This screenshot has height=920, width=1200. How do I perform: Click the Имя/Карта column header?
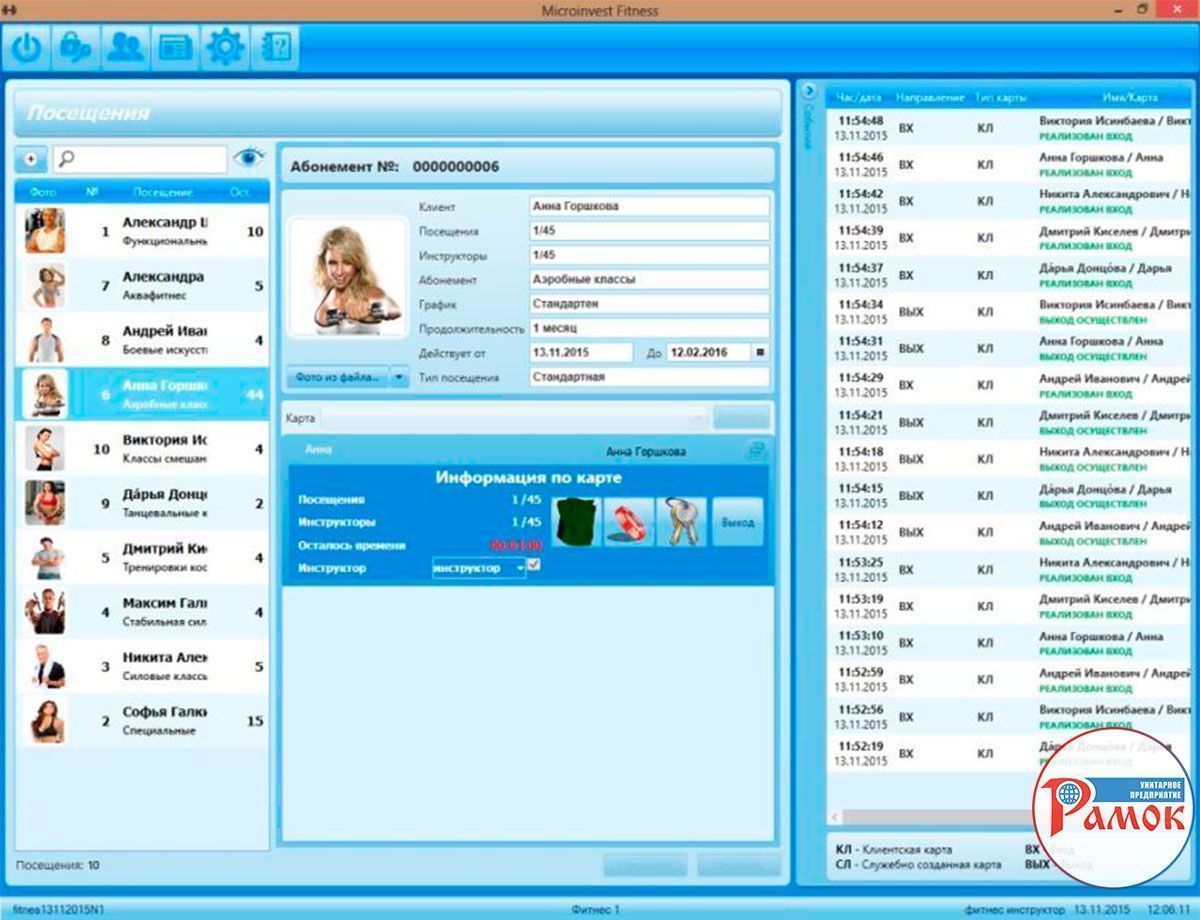click(x=1130, y=98)
